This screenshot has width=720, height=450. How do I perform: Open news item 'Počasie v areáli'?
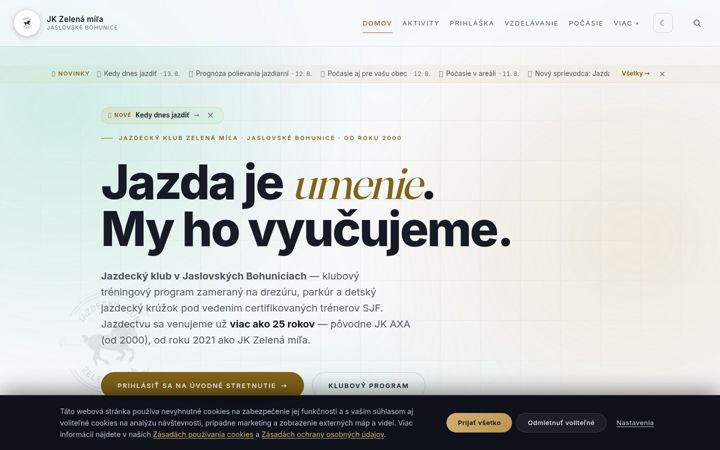click(x=479, y=73)
